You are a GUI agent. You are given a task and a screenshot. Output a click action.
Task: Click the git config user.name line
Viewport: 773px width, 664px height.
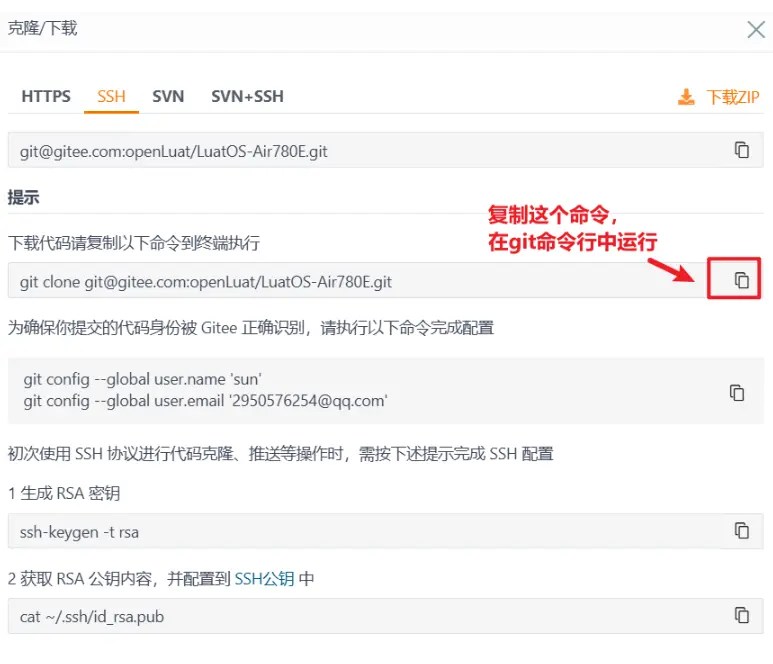142,379
